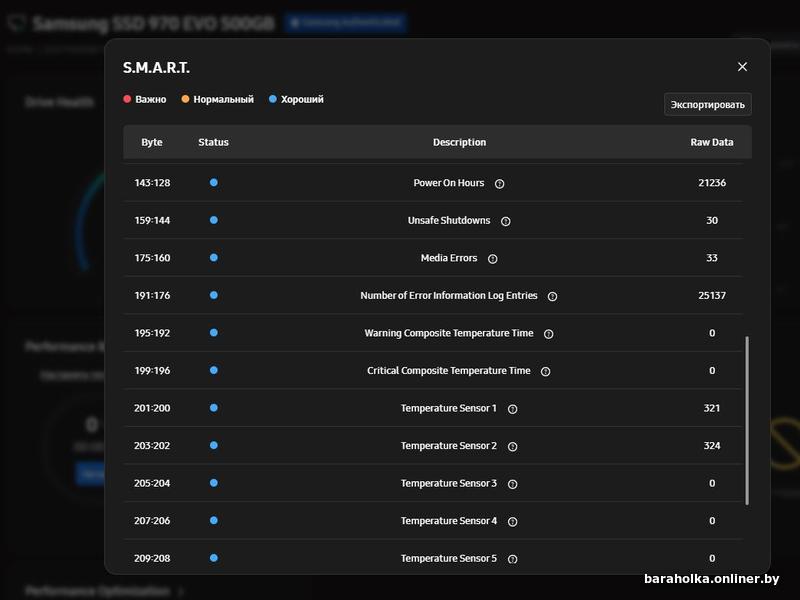Click the blue status dot for Media Errors
Image resolution: width=800 pixels, height=600 pixels.
[x=214, y=258]
